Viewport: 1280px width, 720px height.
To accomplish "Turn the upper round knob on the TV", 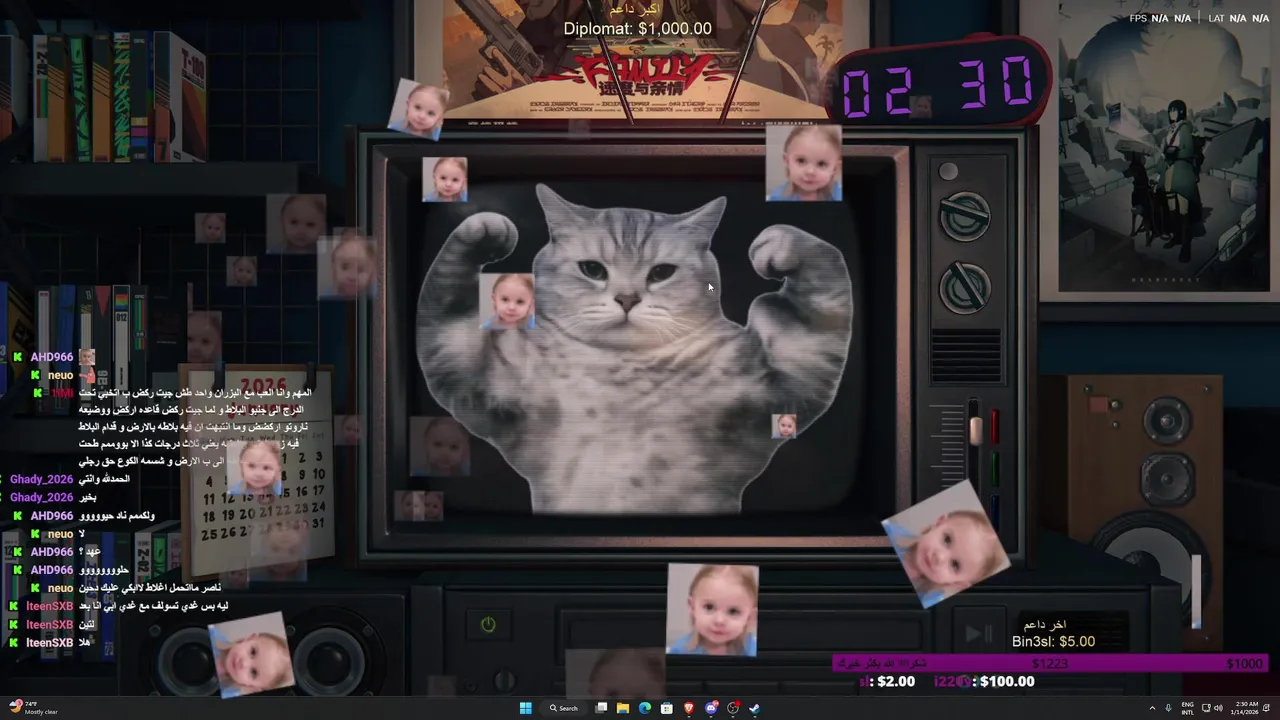I will [965, 216].
